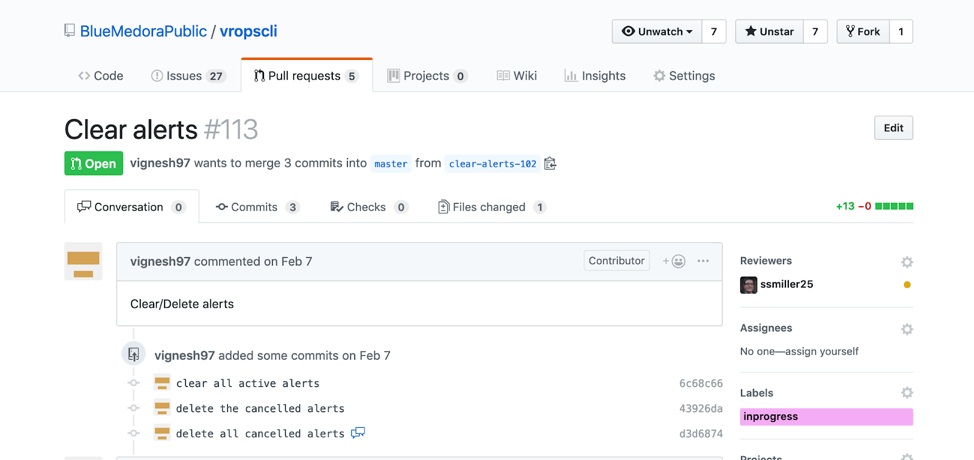Open commit 'delete the cancelled alerts'
Viewport: 974px width, 460px height.
point(260,408)
